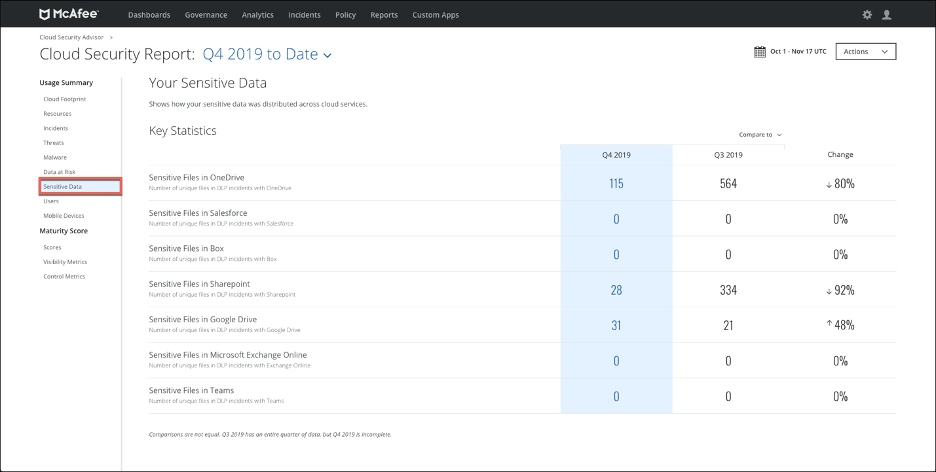The width and height of the screenshot is (936, 472).
Task: Click the Box Q4 2019 value 0
Action: [616, 255]
